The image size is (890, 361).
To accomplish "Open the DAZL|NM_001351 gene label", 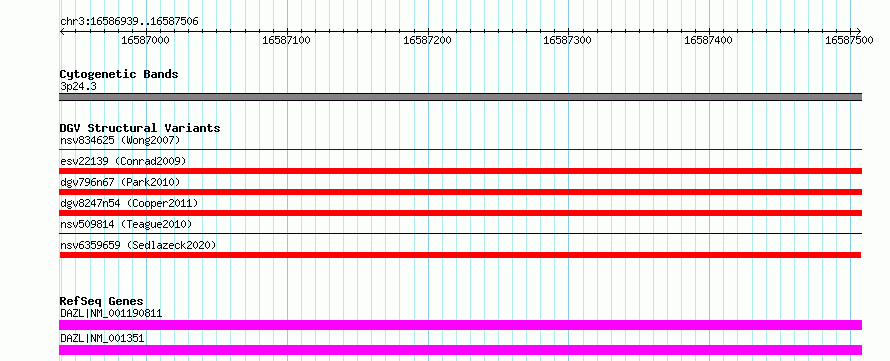I will [102, 338].
